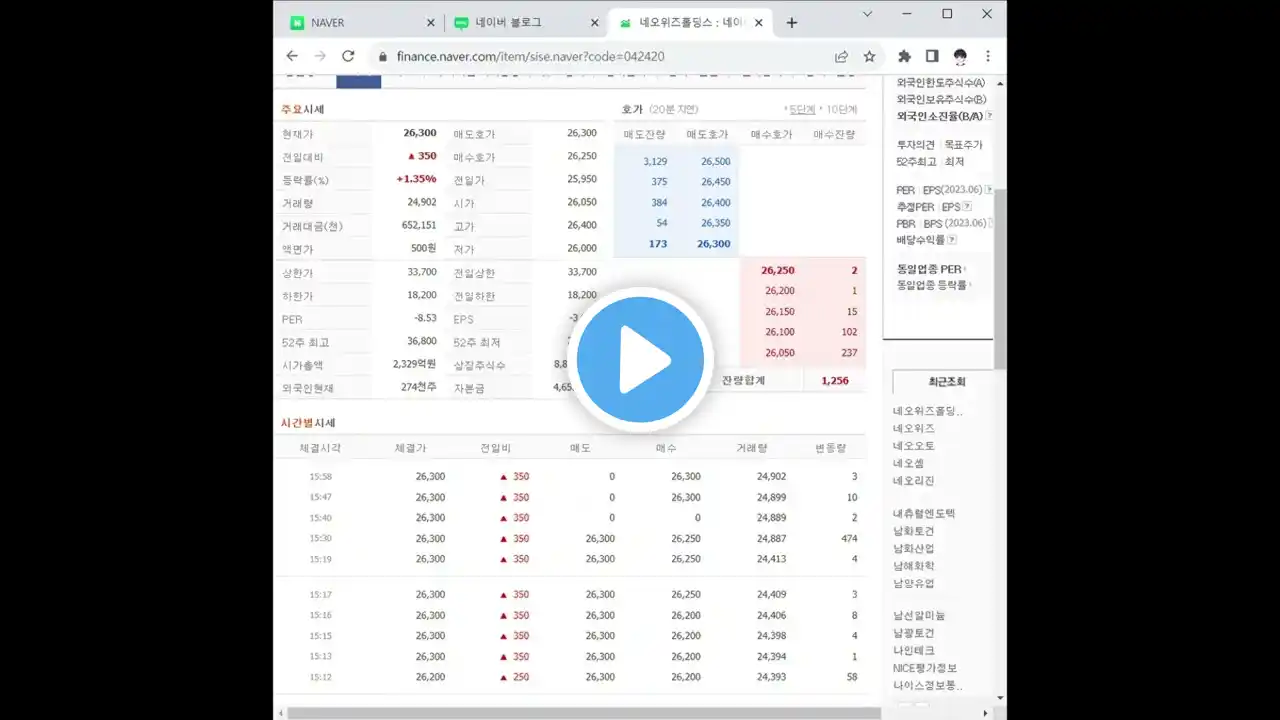The width and height of the screenshot is (1280, 720).
Task: Open 나이스정보통.. in the sidebar list
Action: click(x=927, y=685)
